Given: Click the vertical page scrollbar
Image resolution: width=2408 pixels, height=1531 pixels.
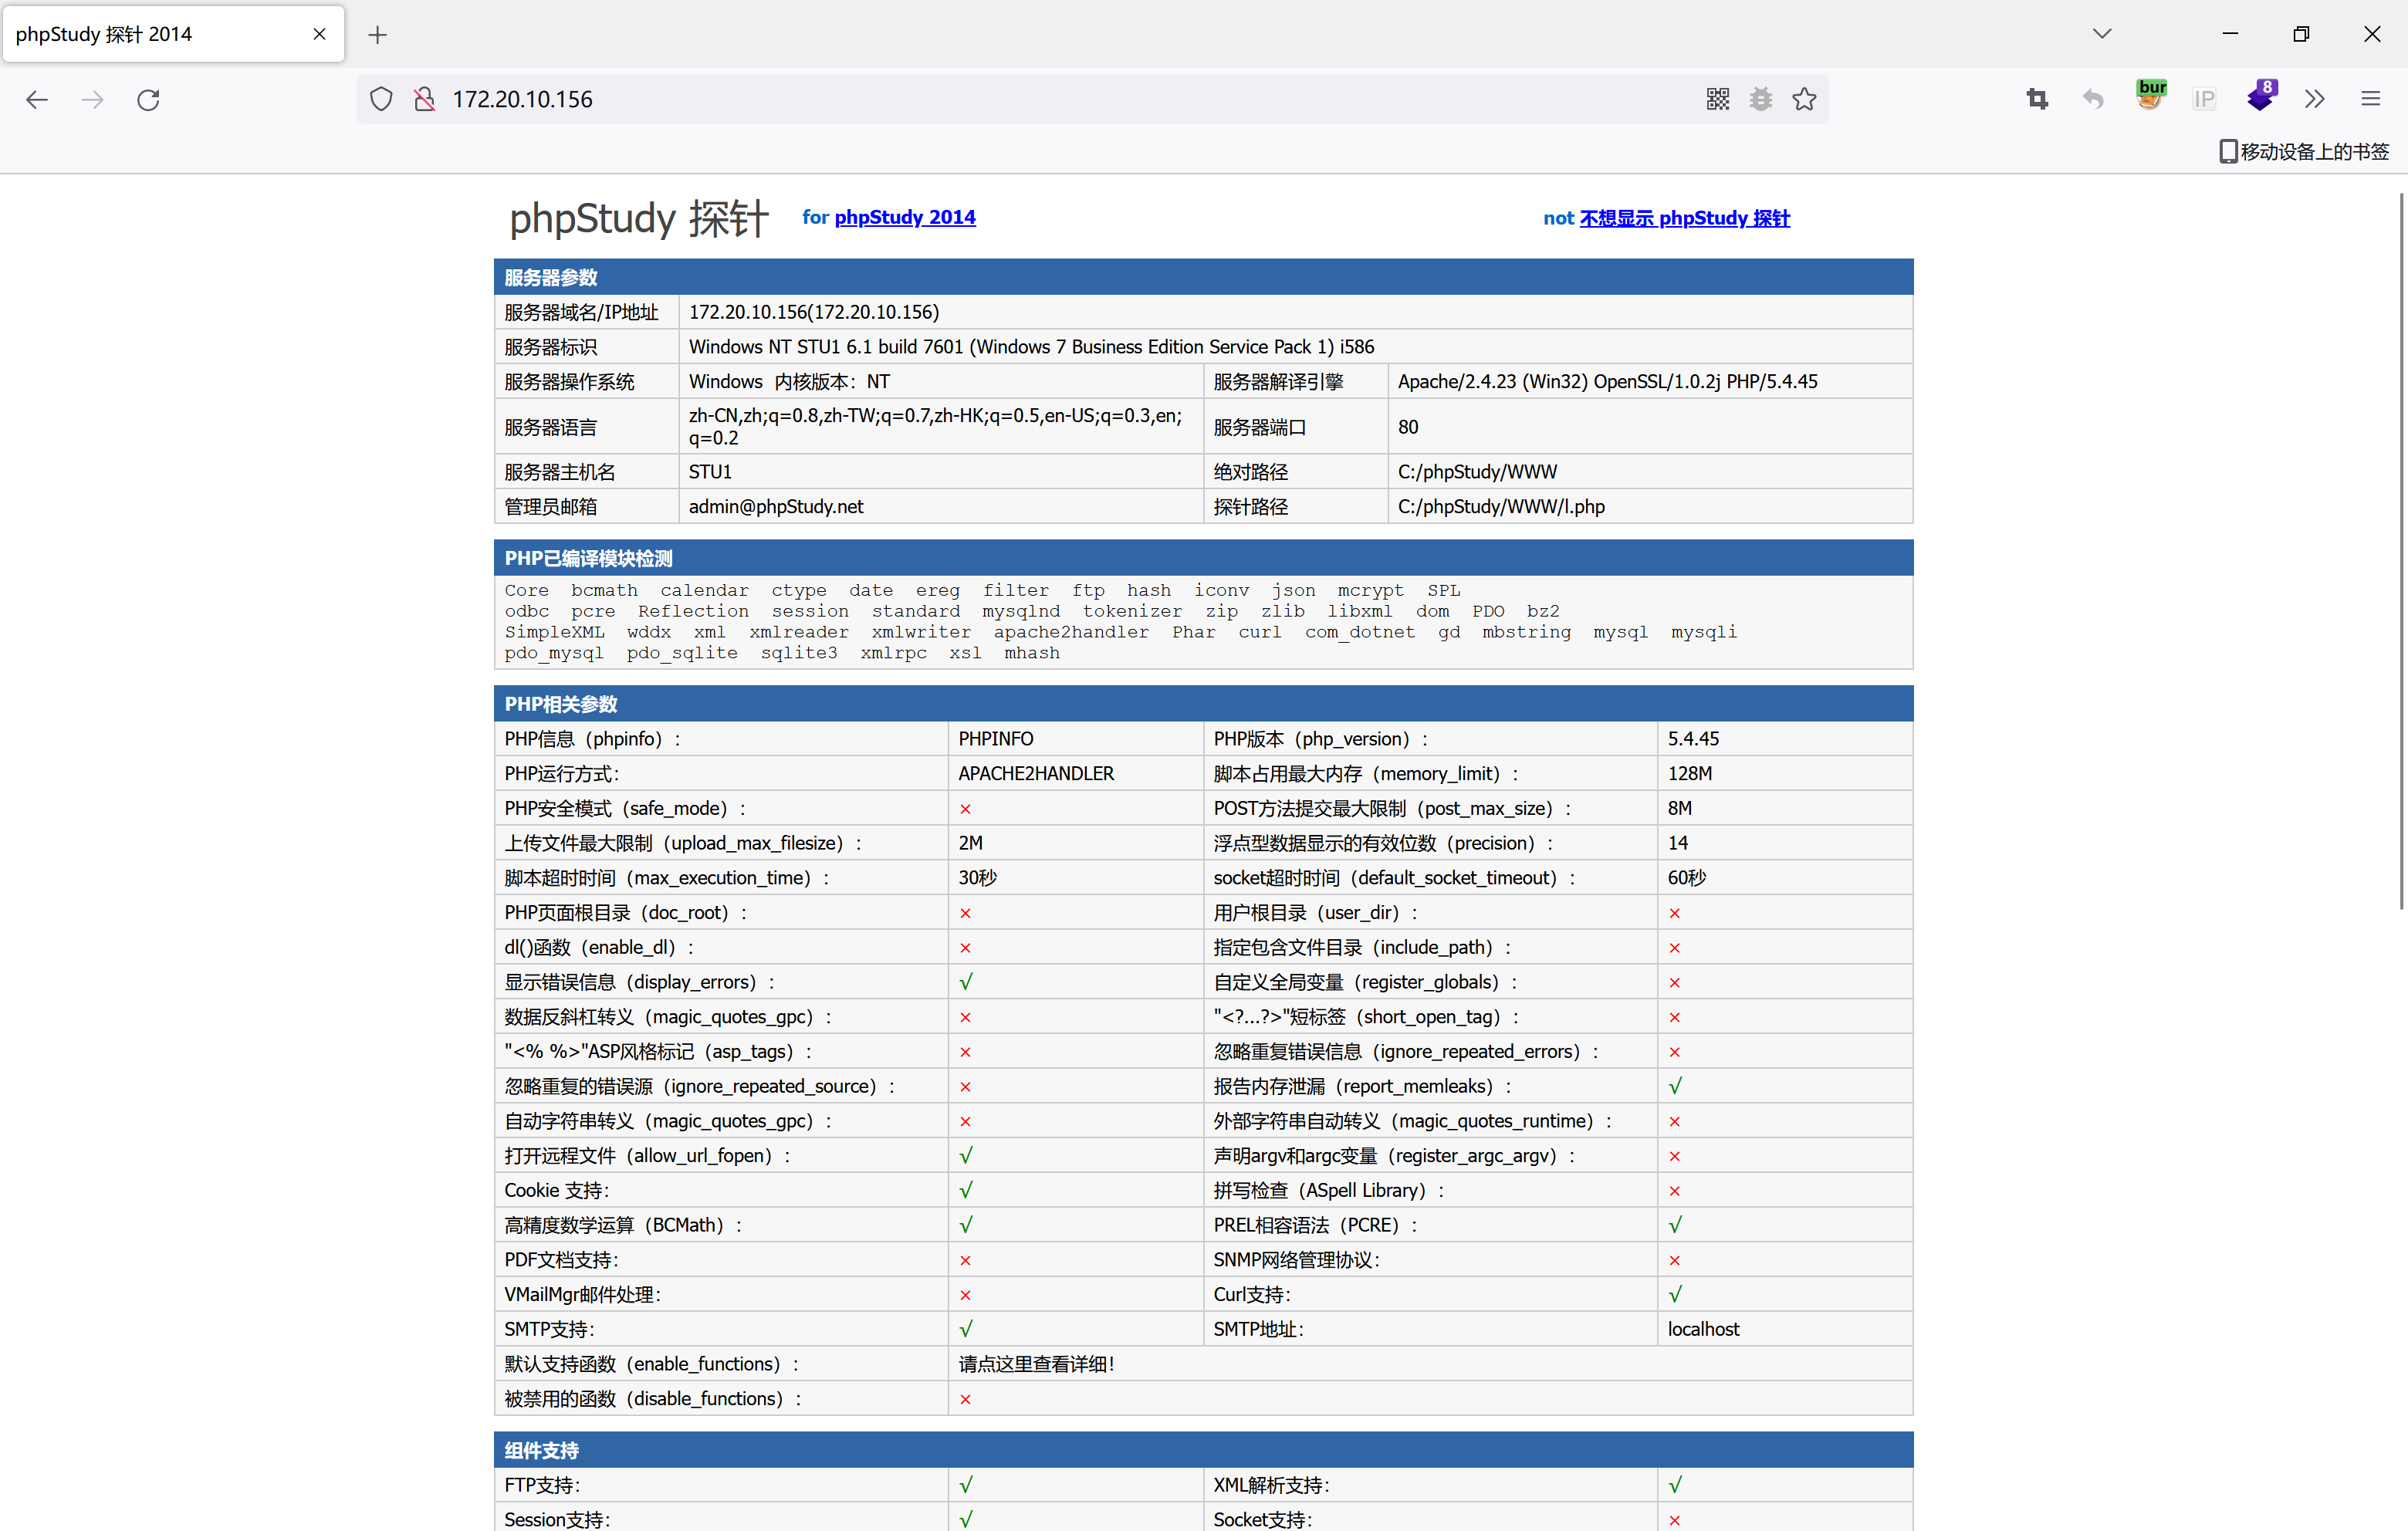Looking at the screenshot, I should coord(2400,550).
